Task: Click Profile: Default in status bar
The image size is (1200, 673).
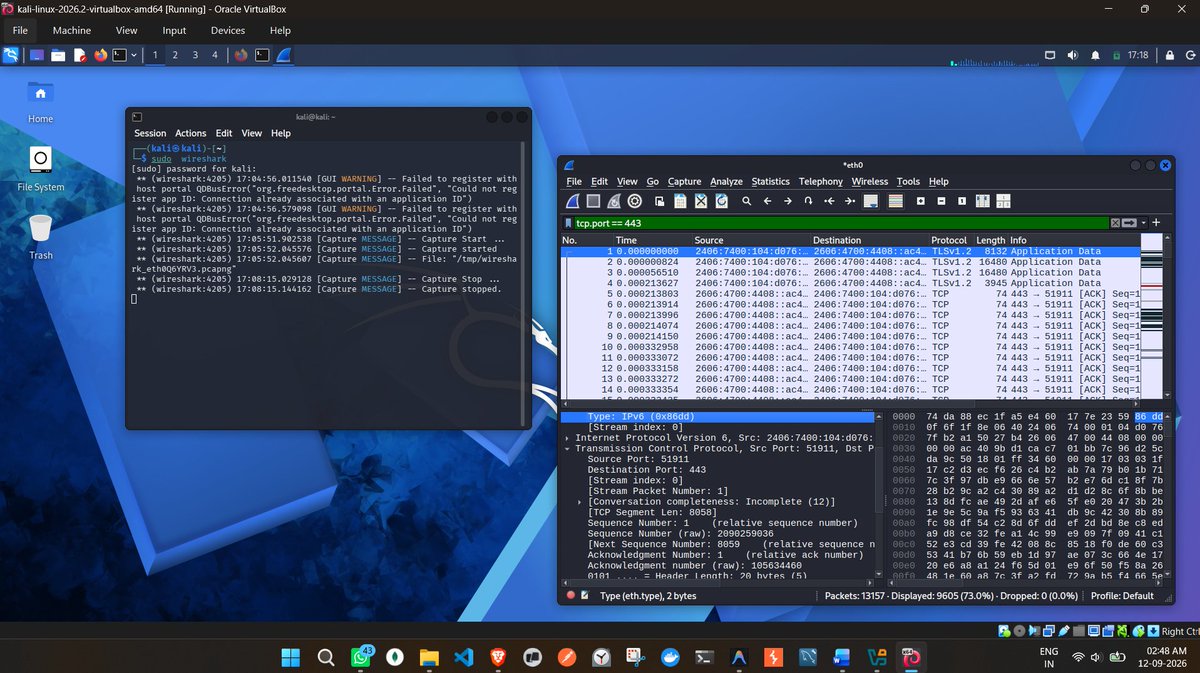Action: click(1123, 596)
